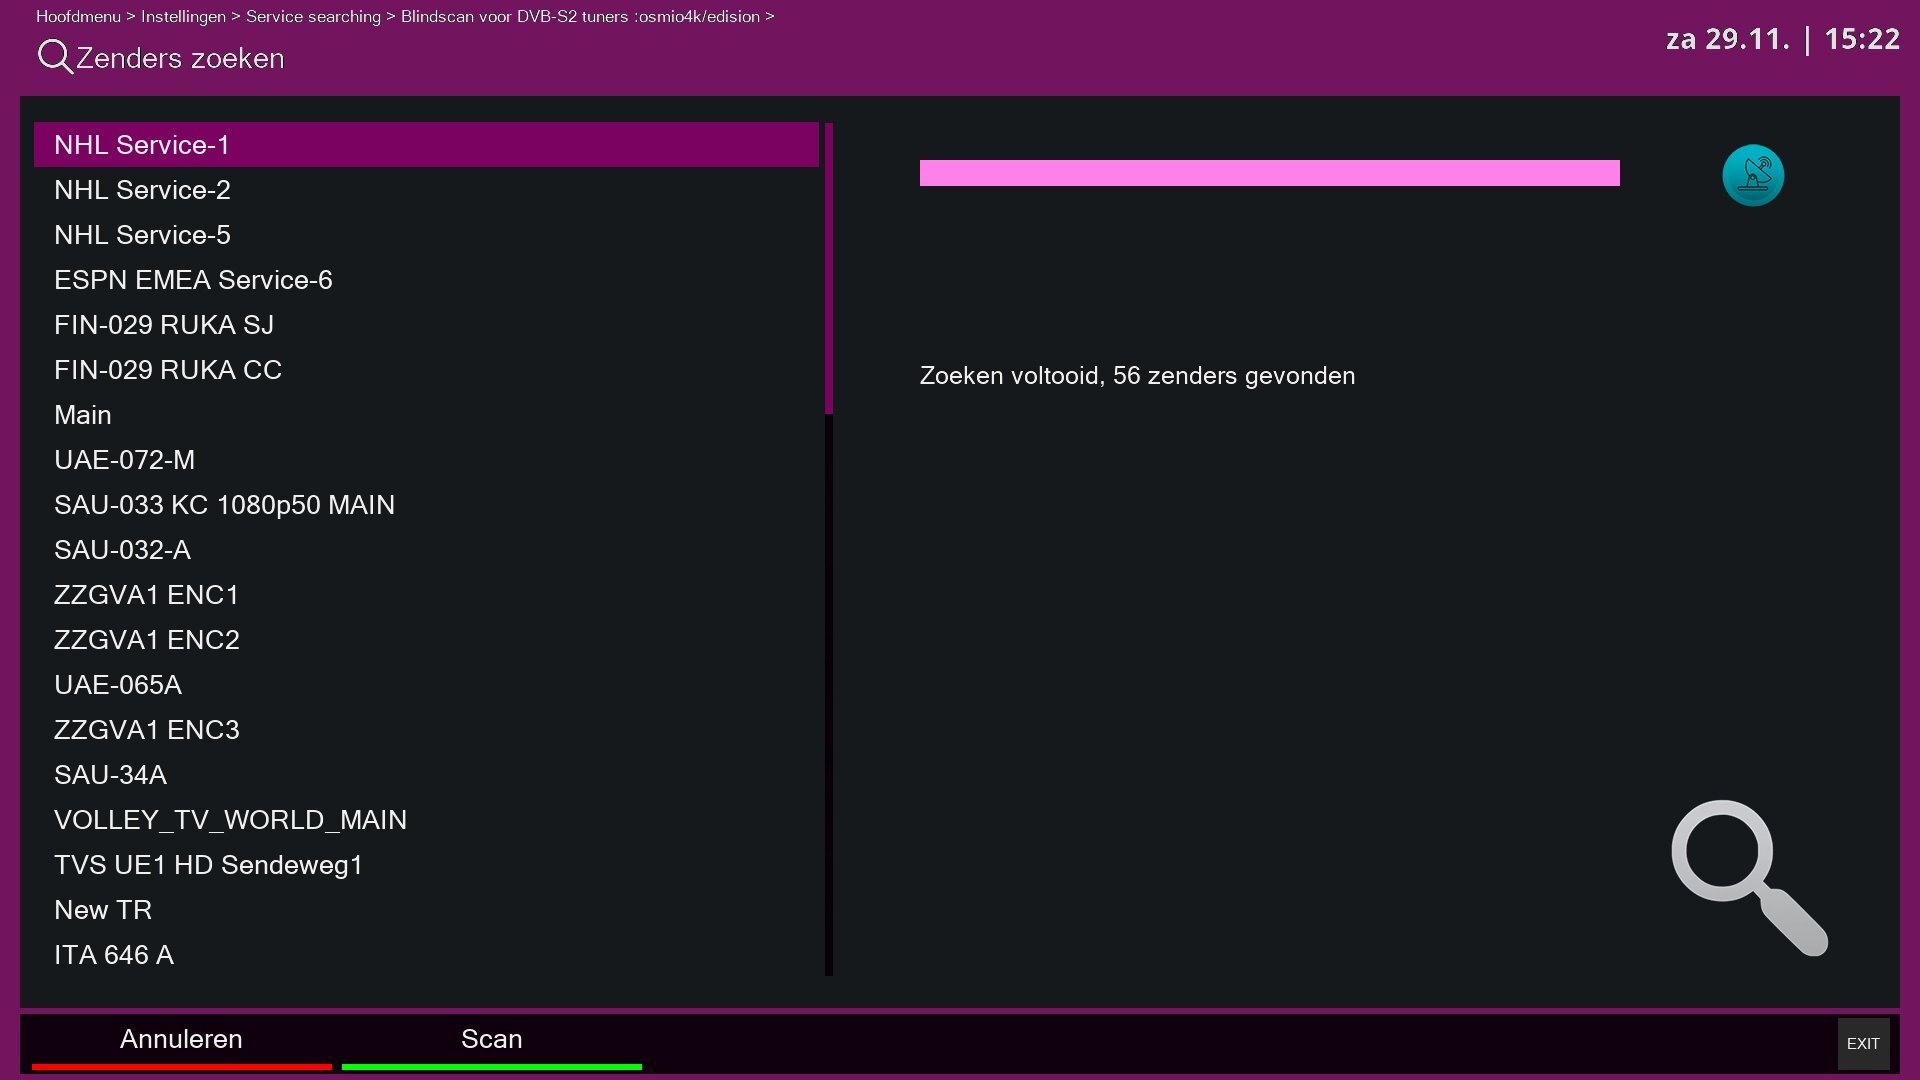
Task: Click the channel list scrollbar
Action: (x=829, y=550)
